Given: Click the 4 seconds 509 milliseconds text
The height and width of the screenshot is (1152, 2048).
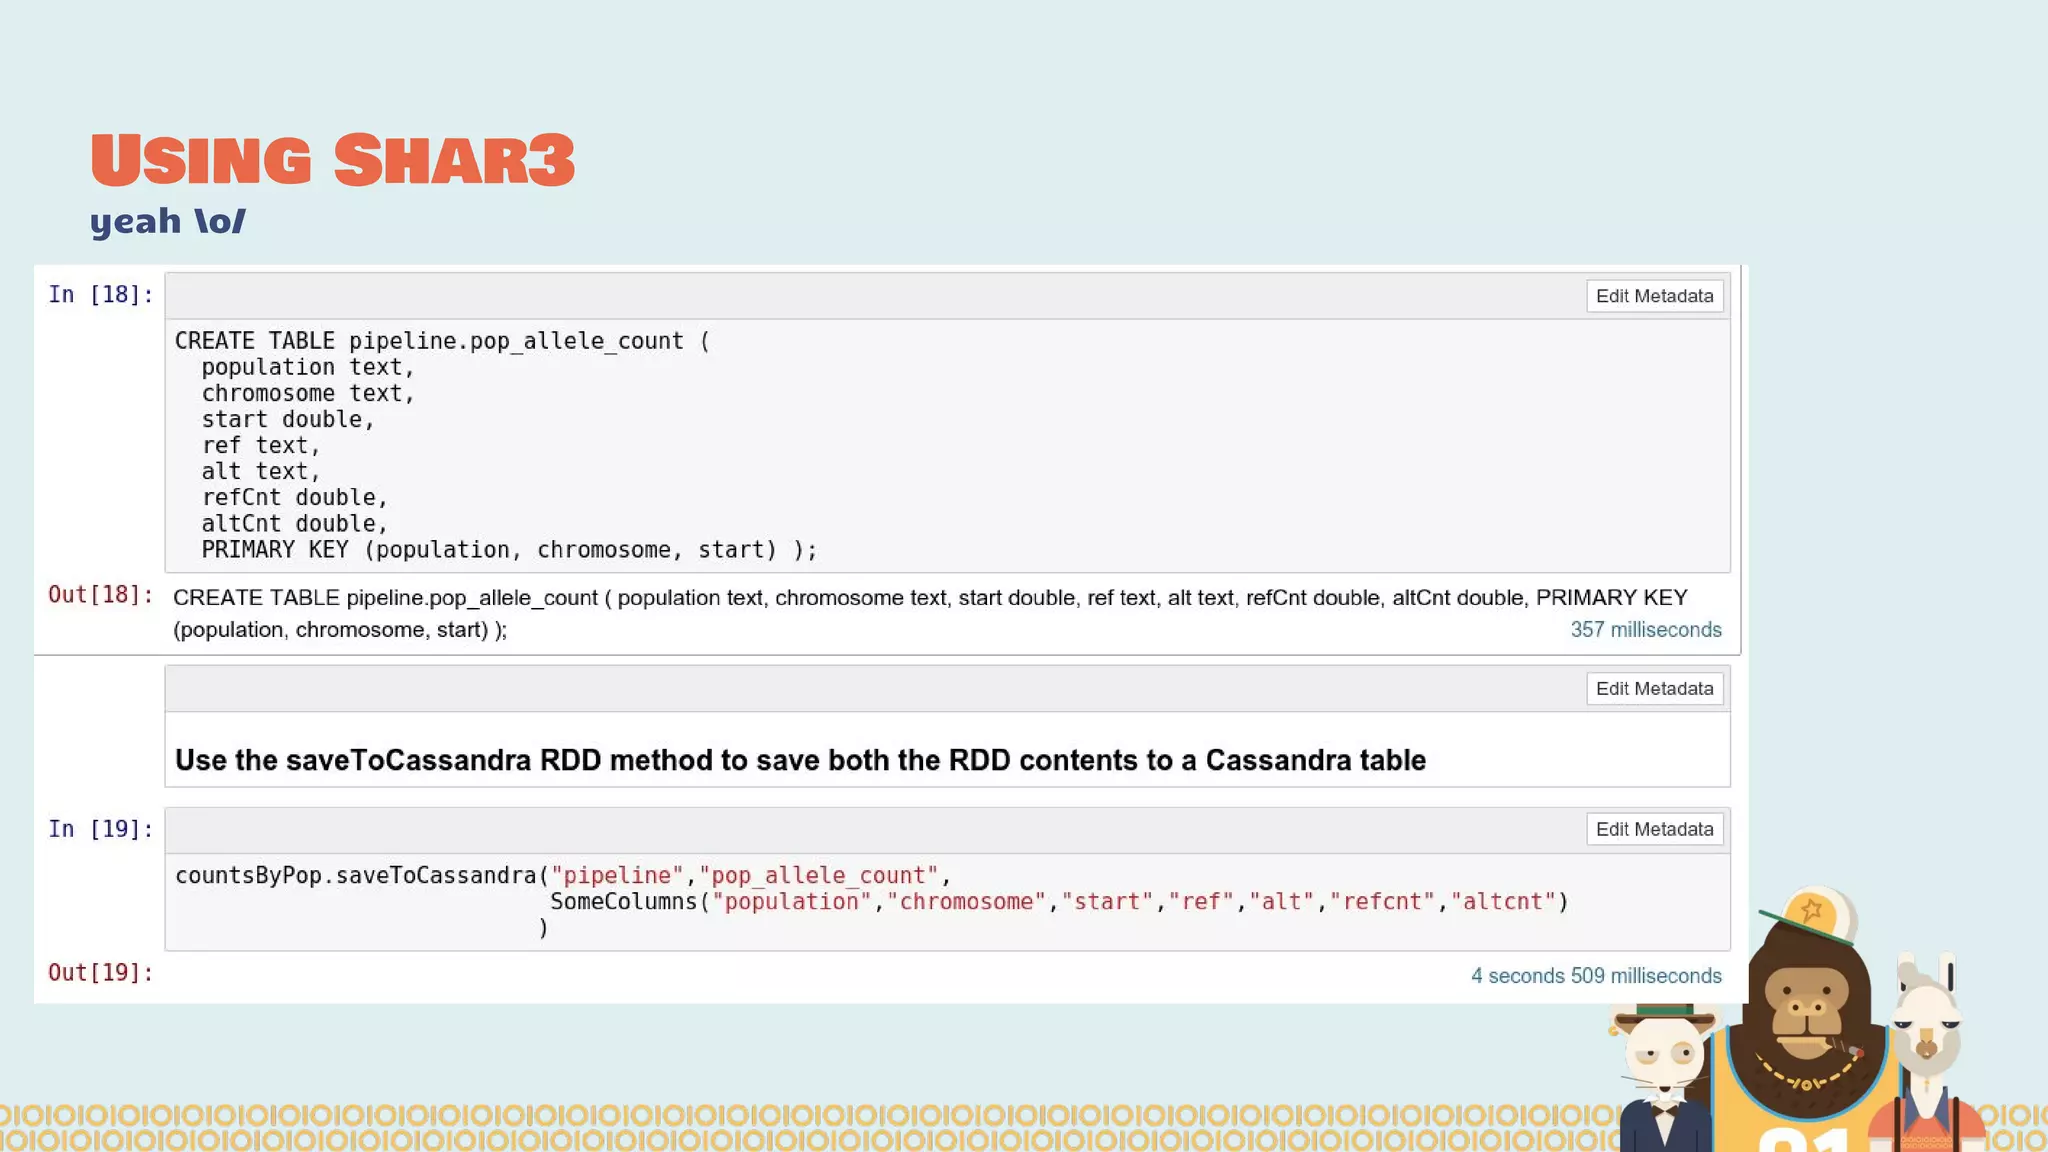Looking at the screenshot, I should pyautogui.click(x=1595, y=976).
